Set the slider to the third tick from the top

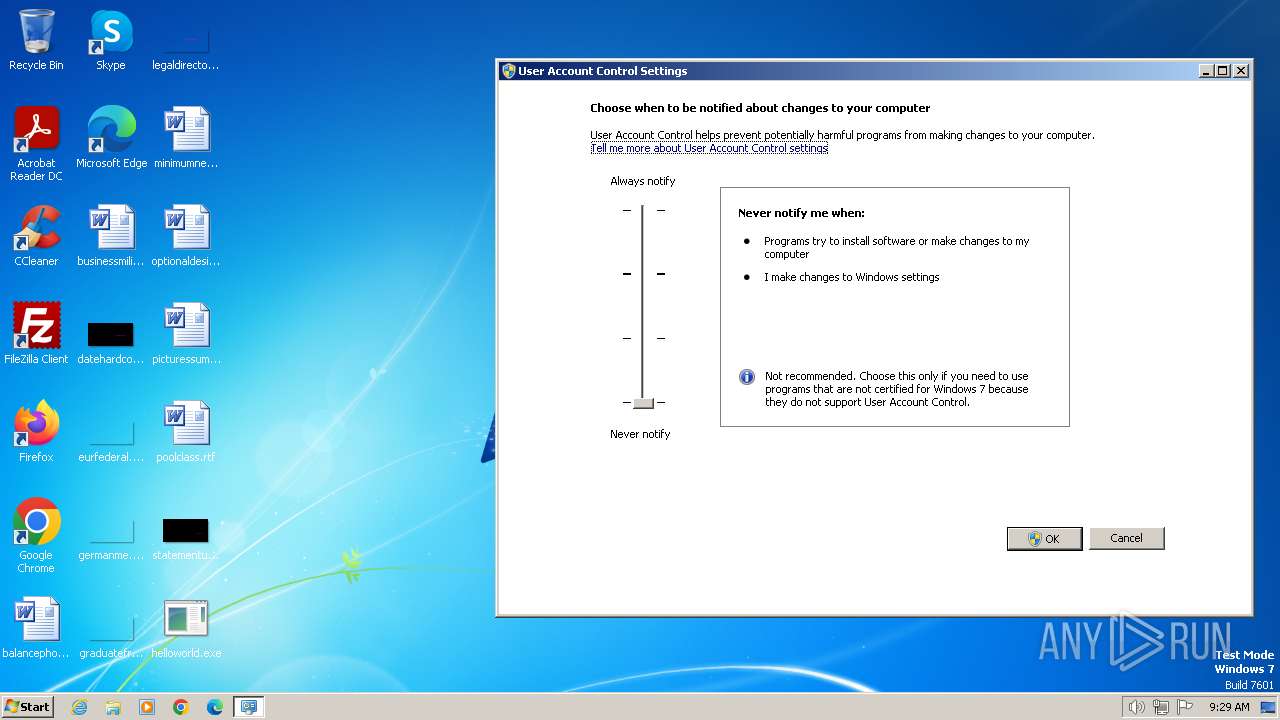(643, 338)
